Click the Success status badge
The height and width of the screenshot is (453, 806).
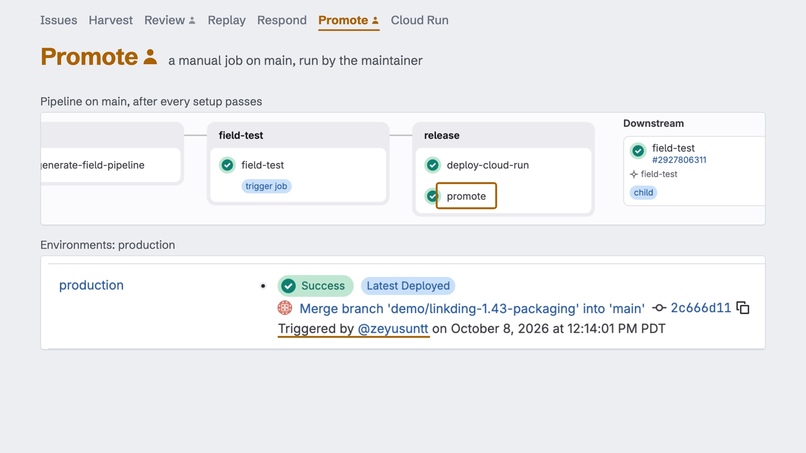pos(316,286)
